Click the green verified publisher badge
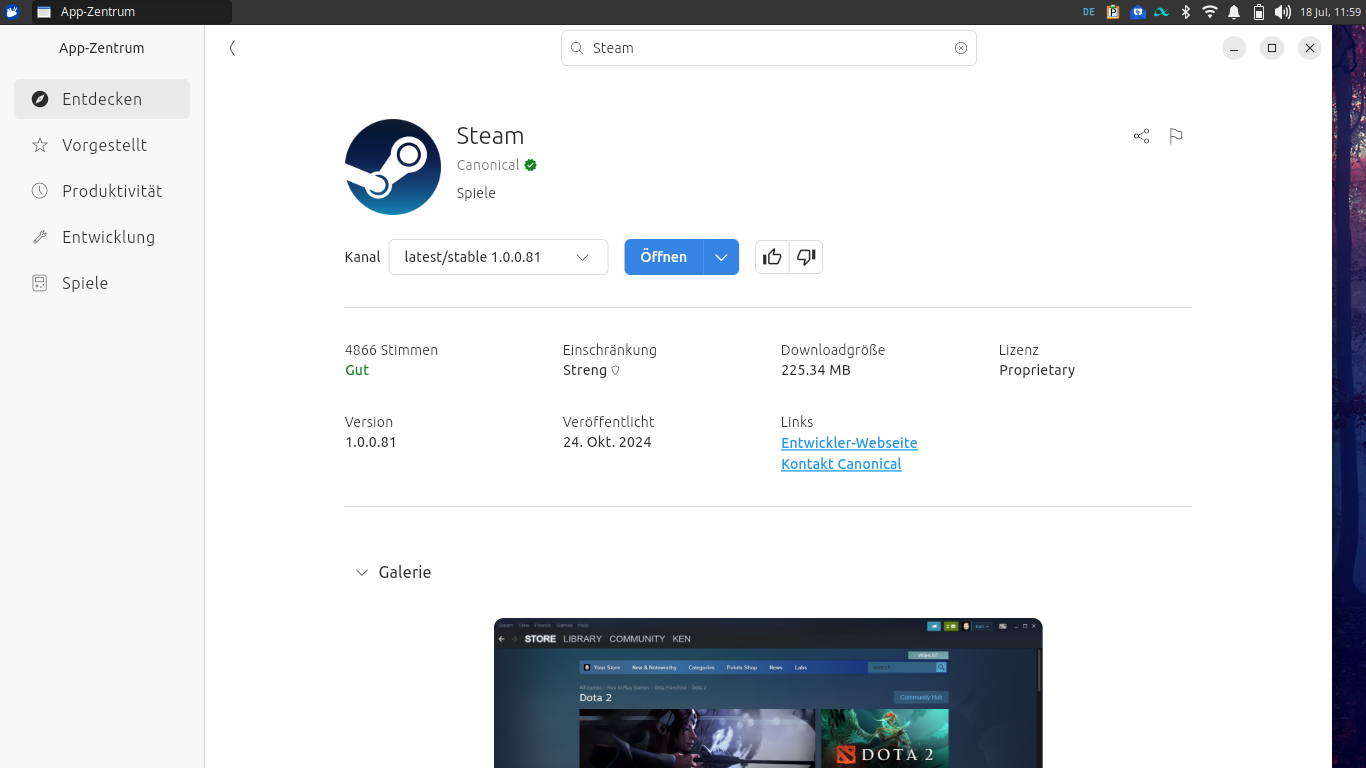1366x768 pixels. coord(531,165)
